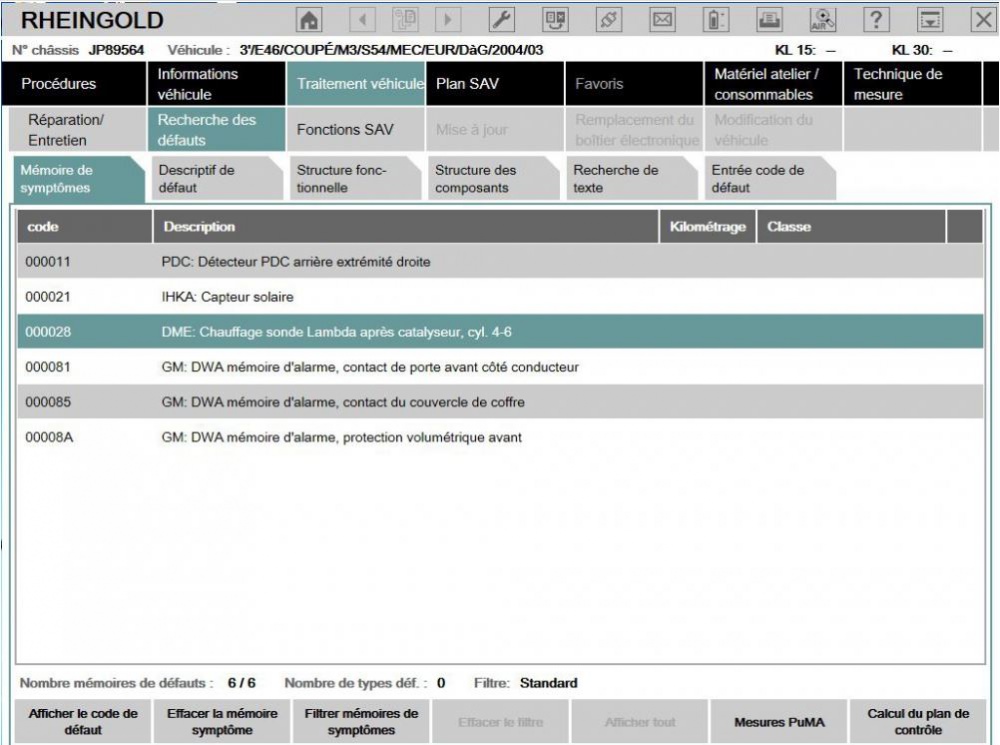Open Informations véhicule menu
Image resolution: width=1000 pixels, height=745 pixels.
point(216,84)
